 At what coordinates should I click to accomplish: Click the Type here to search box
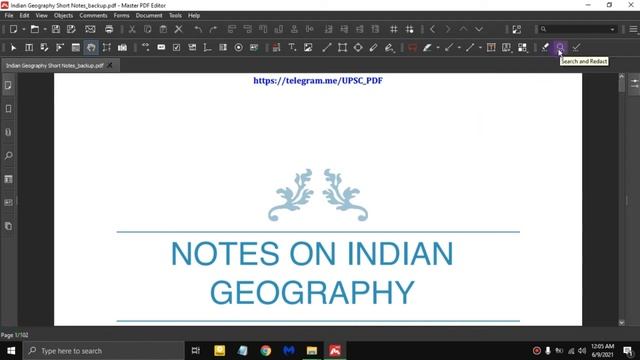103,351
